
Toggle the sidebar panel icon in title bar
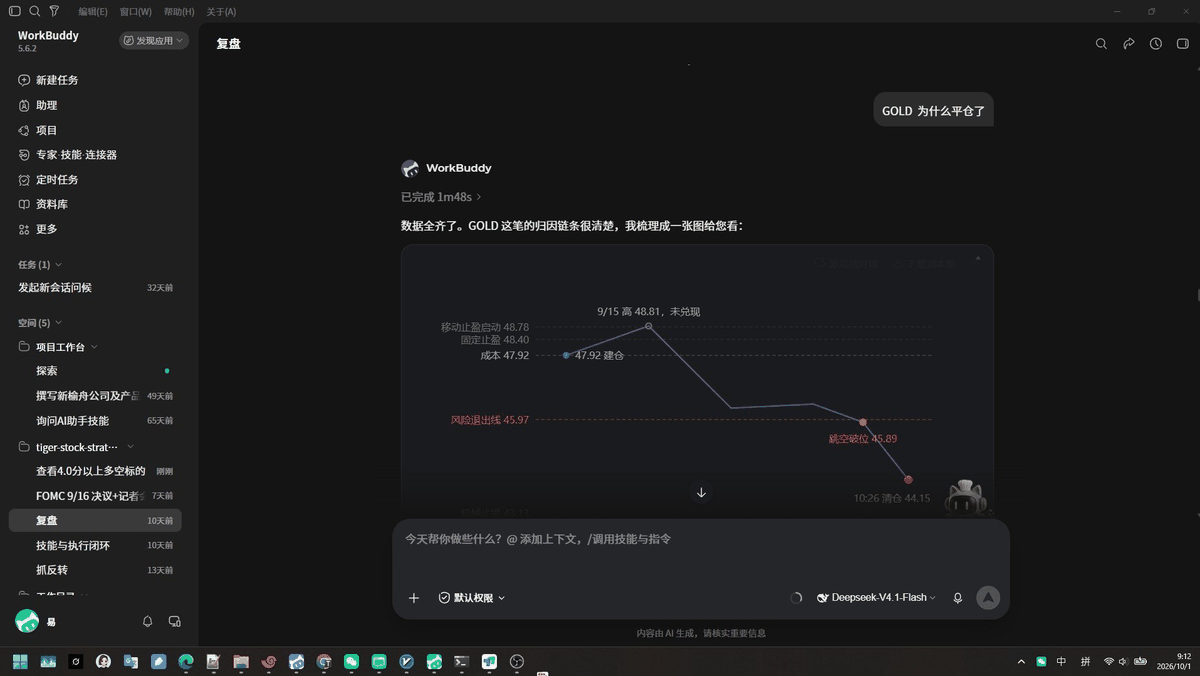[14, 11]
